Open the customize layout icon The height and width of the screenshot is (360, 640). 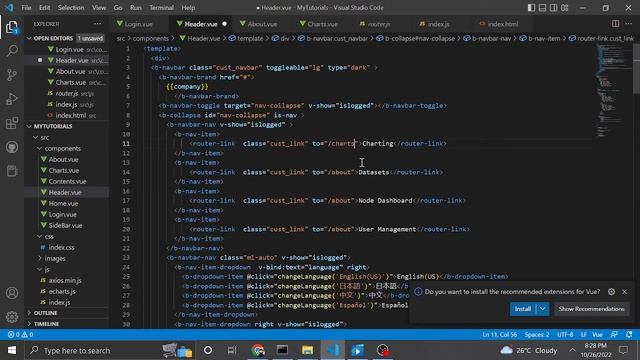click(564, 7)
